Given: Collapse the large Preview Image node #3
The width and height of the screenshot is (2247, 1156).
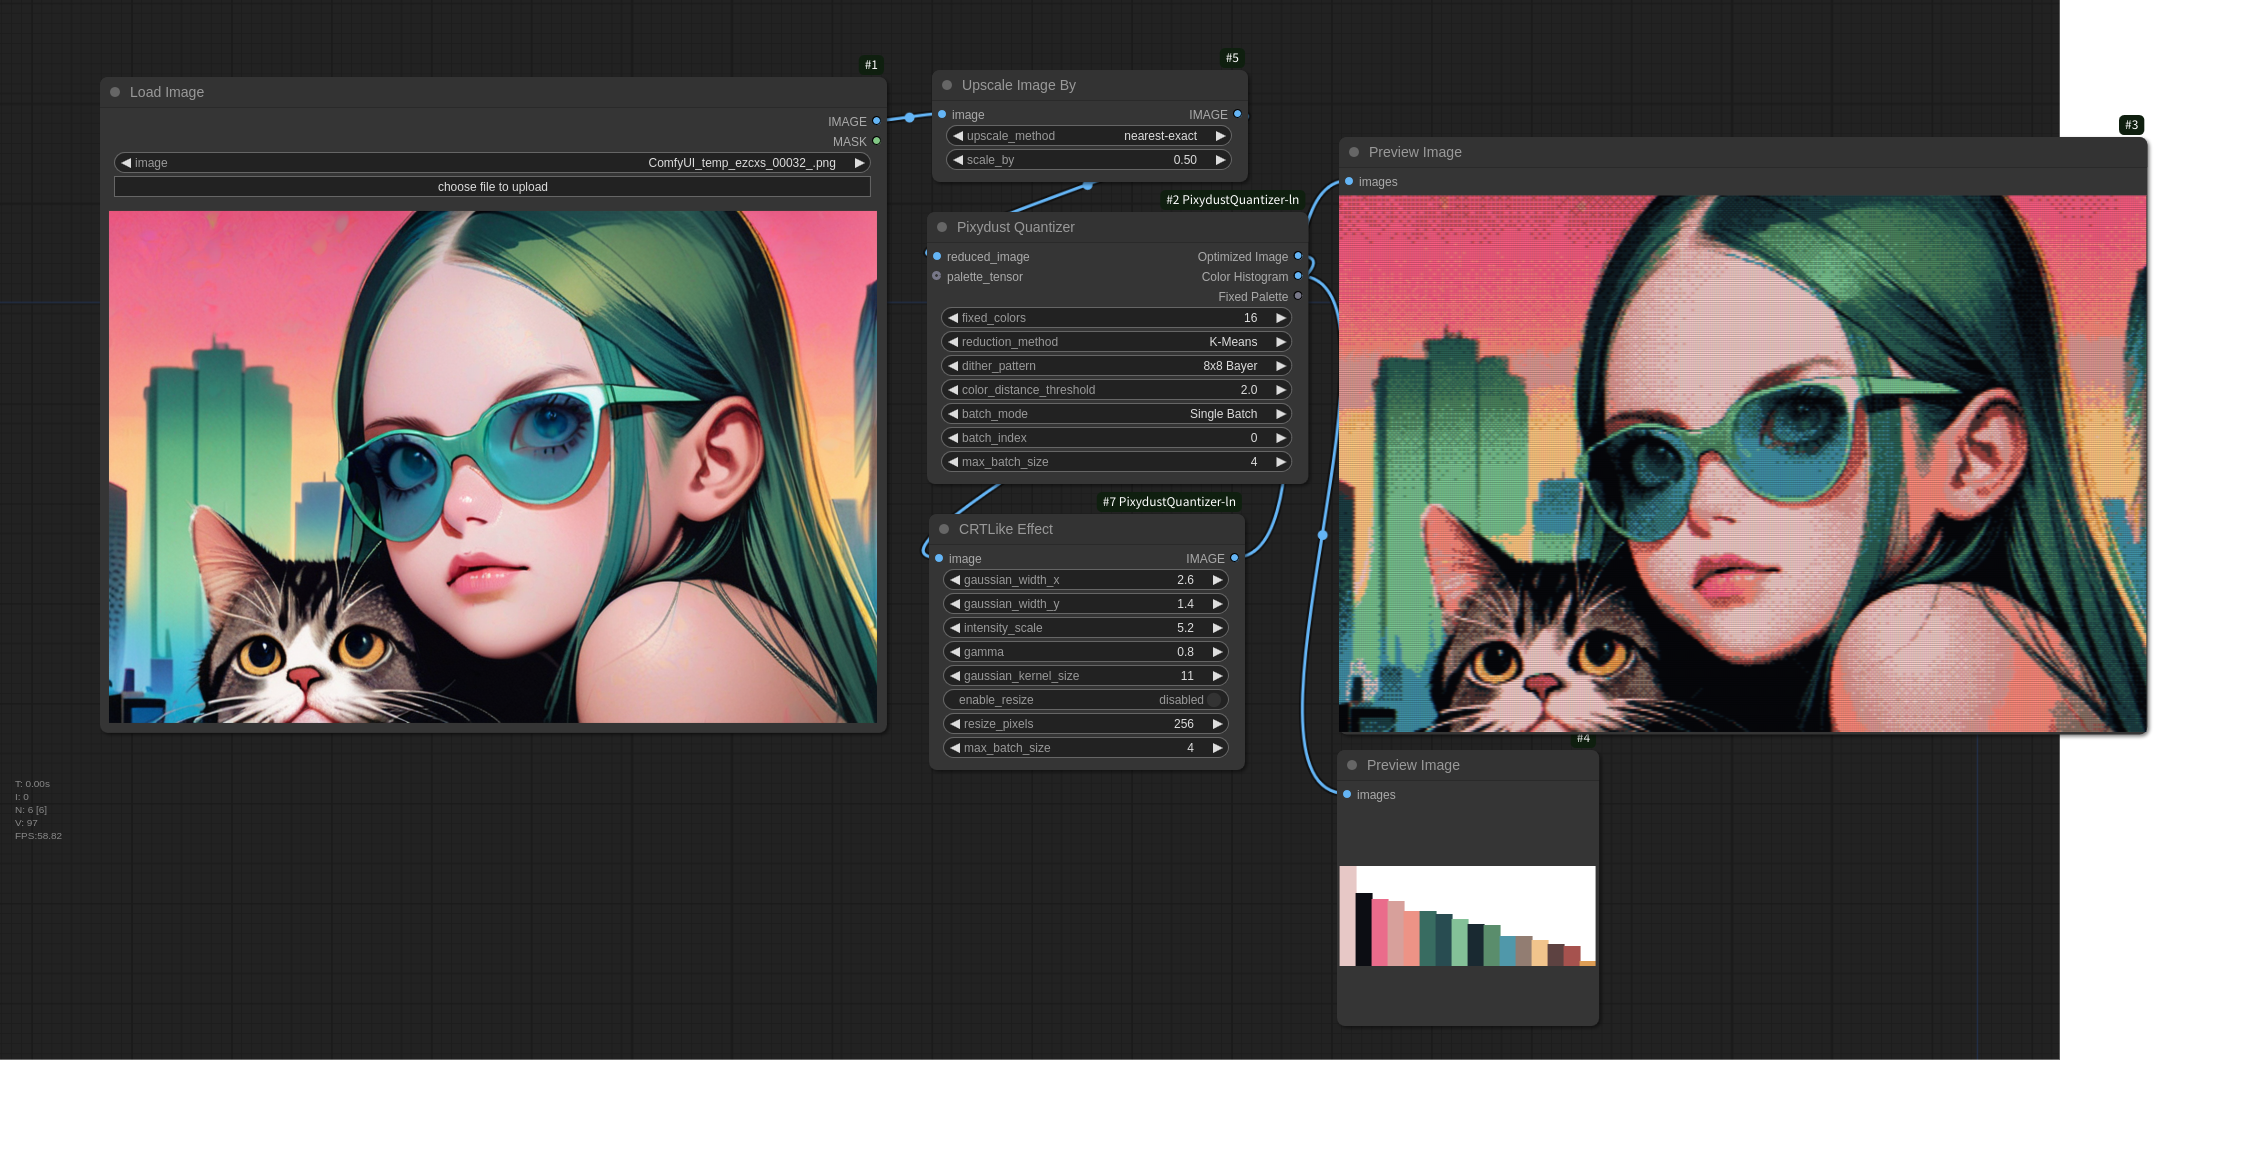Looking at the screenshot, I should pos(1354,152).
